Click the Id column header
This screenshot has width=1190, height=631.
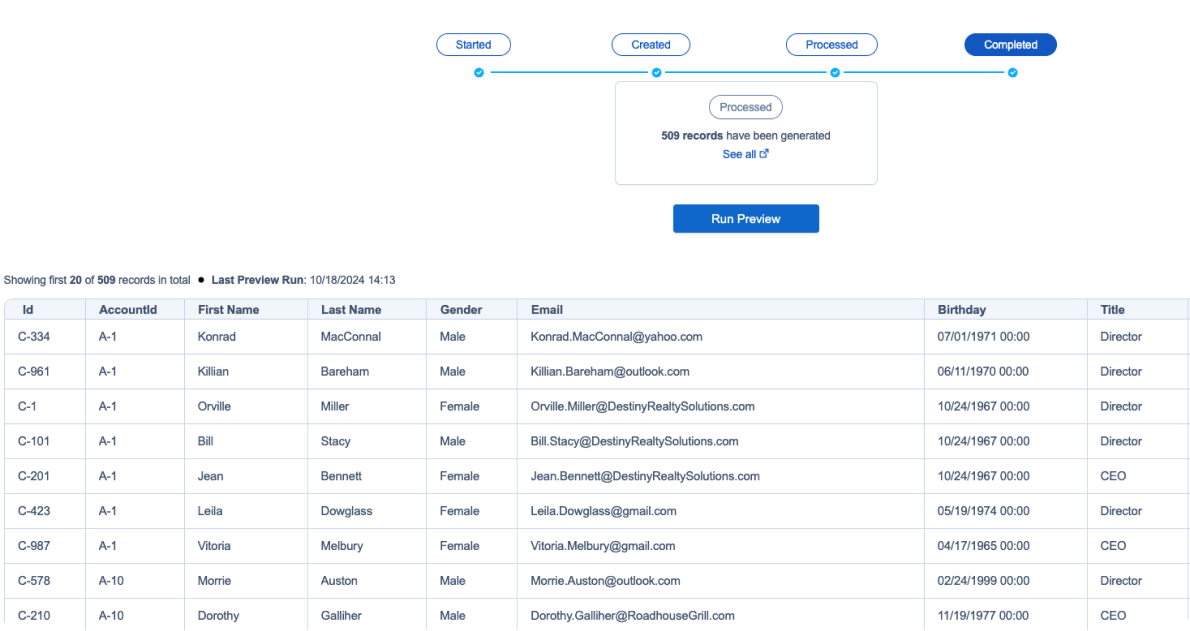[28, 310]
